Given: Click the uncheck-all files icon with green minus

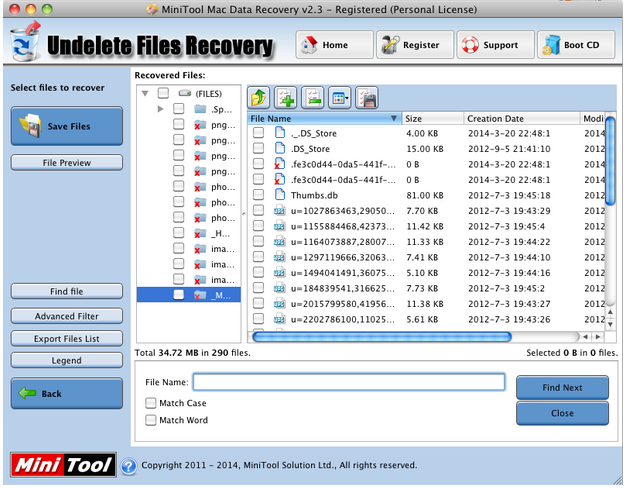Looking at the screenshot, I should [x=313, y=98].
